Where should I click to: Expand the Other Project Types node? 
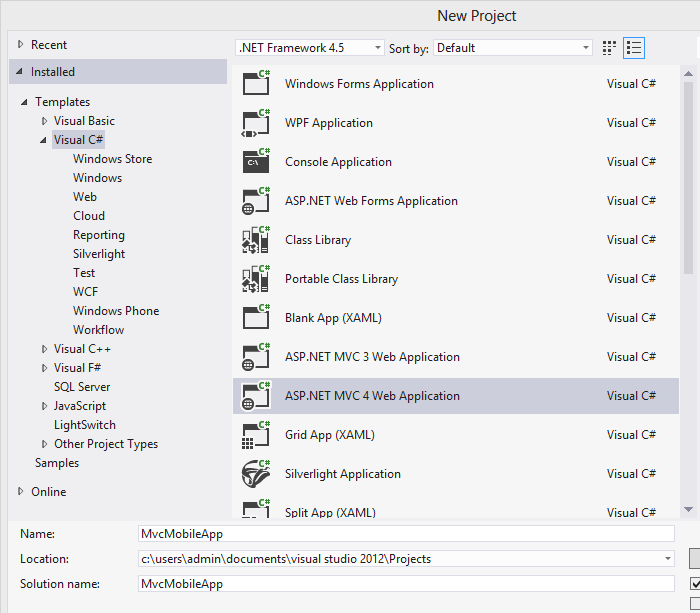pos(44,444)
